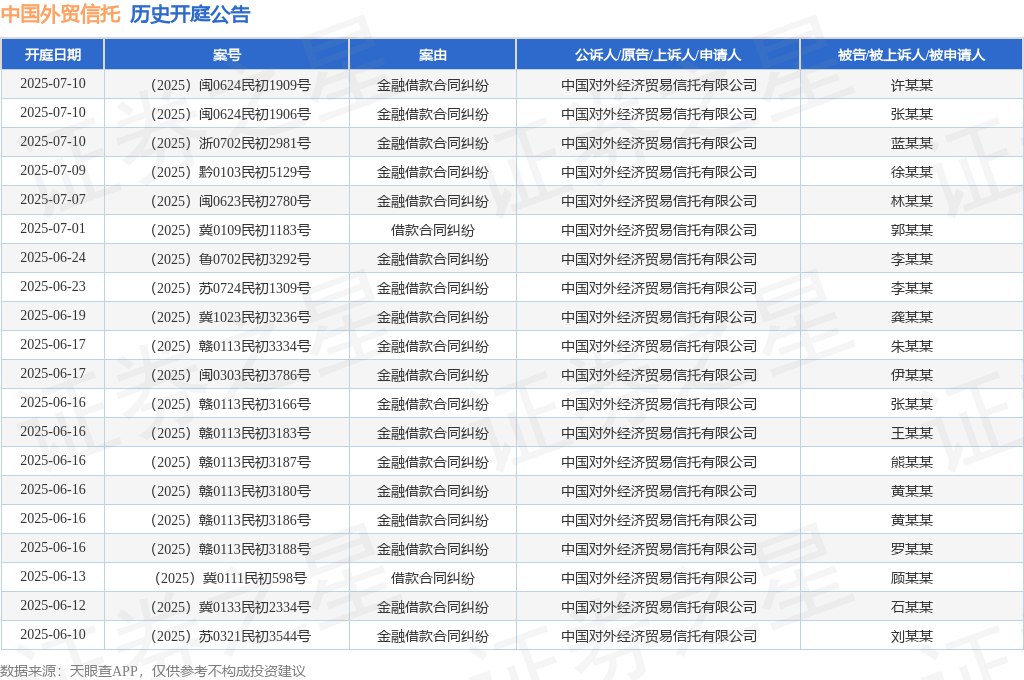Select case number 闽0623民初2780号
The image size is (1024, 680).
(255, 201)
